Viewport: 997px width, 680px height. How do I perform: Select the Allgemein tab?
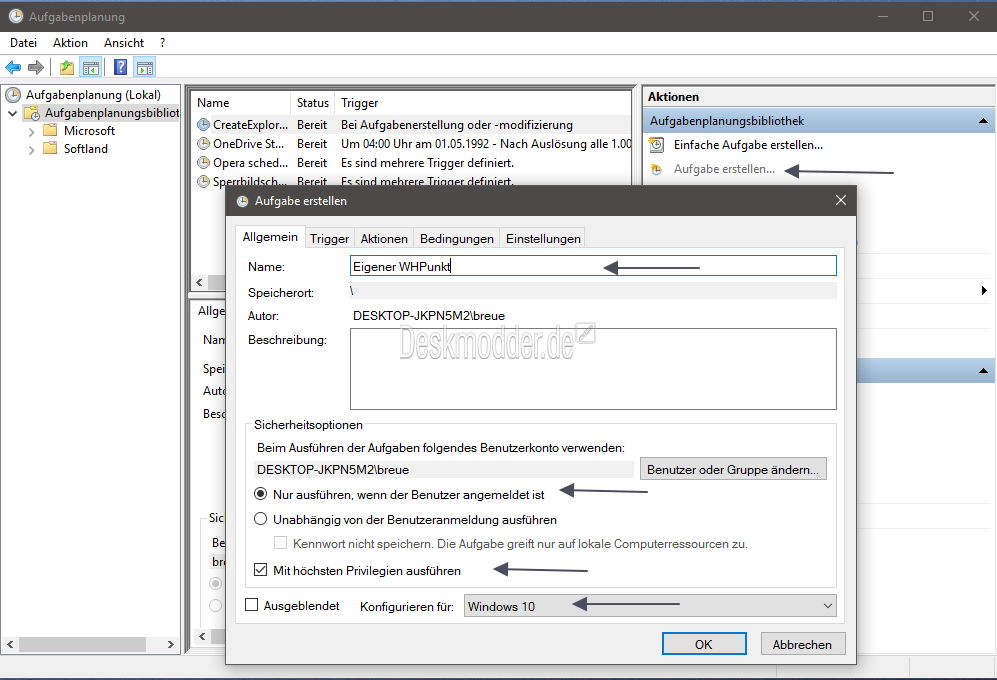coord(270,237)
